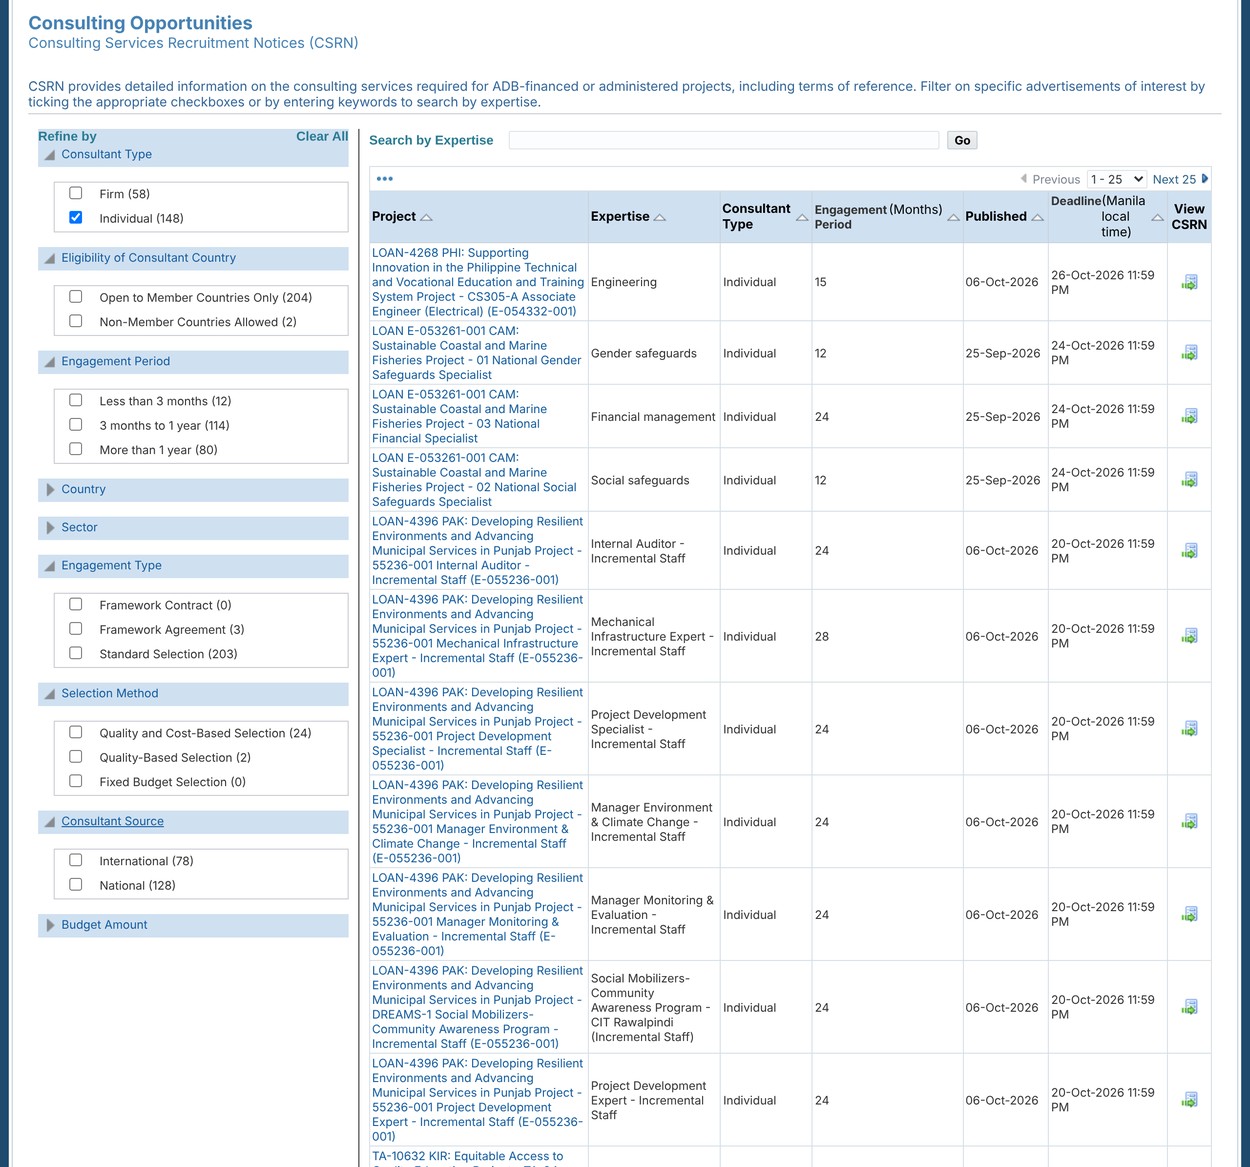Open View CSRN icon for Gender safeguards row
The image size is (1250, 1167).
[x=1189, y=353]
